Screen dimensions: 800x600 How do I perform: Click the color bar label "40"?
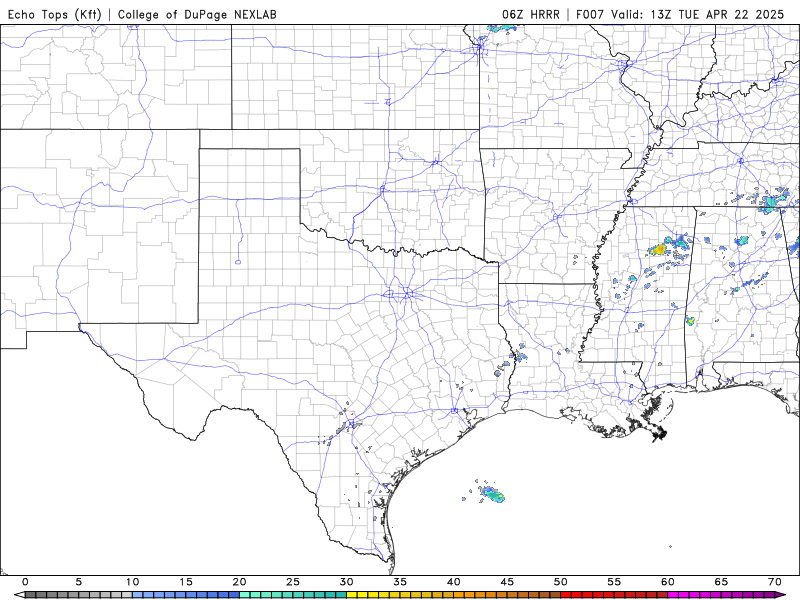pos(454,582)
